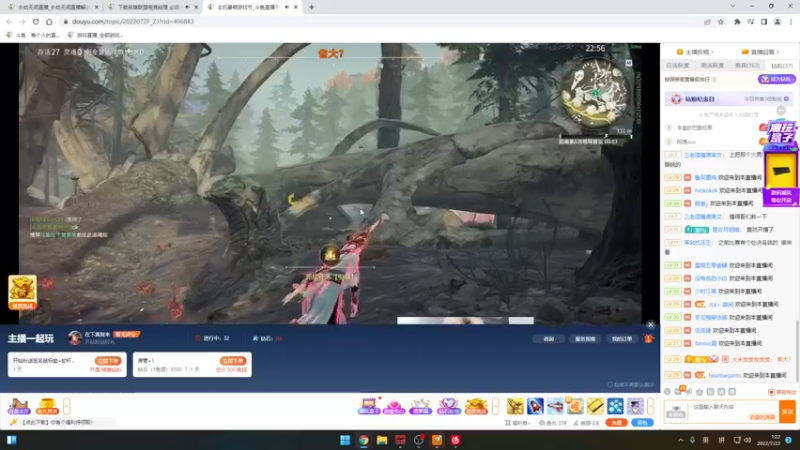The width and height of the screenshot is (800, 450).
Task: Open the browser extensions puzzle icon
Action: pyautogui.click(x=737, y=22)
